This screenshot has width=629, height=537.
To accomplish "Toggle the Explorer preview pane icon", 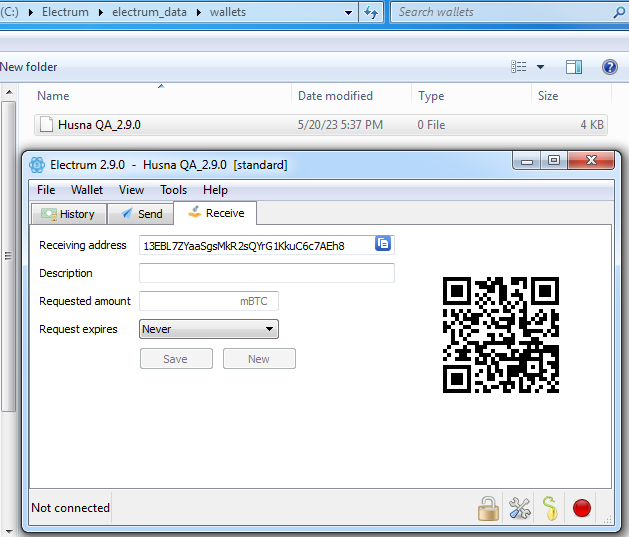I will coord(574,67).
